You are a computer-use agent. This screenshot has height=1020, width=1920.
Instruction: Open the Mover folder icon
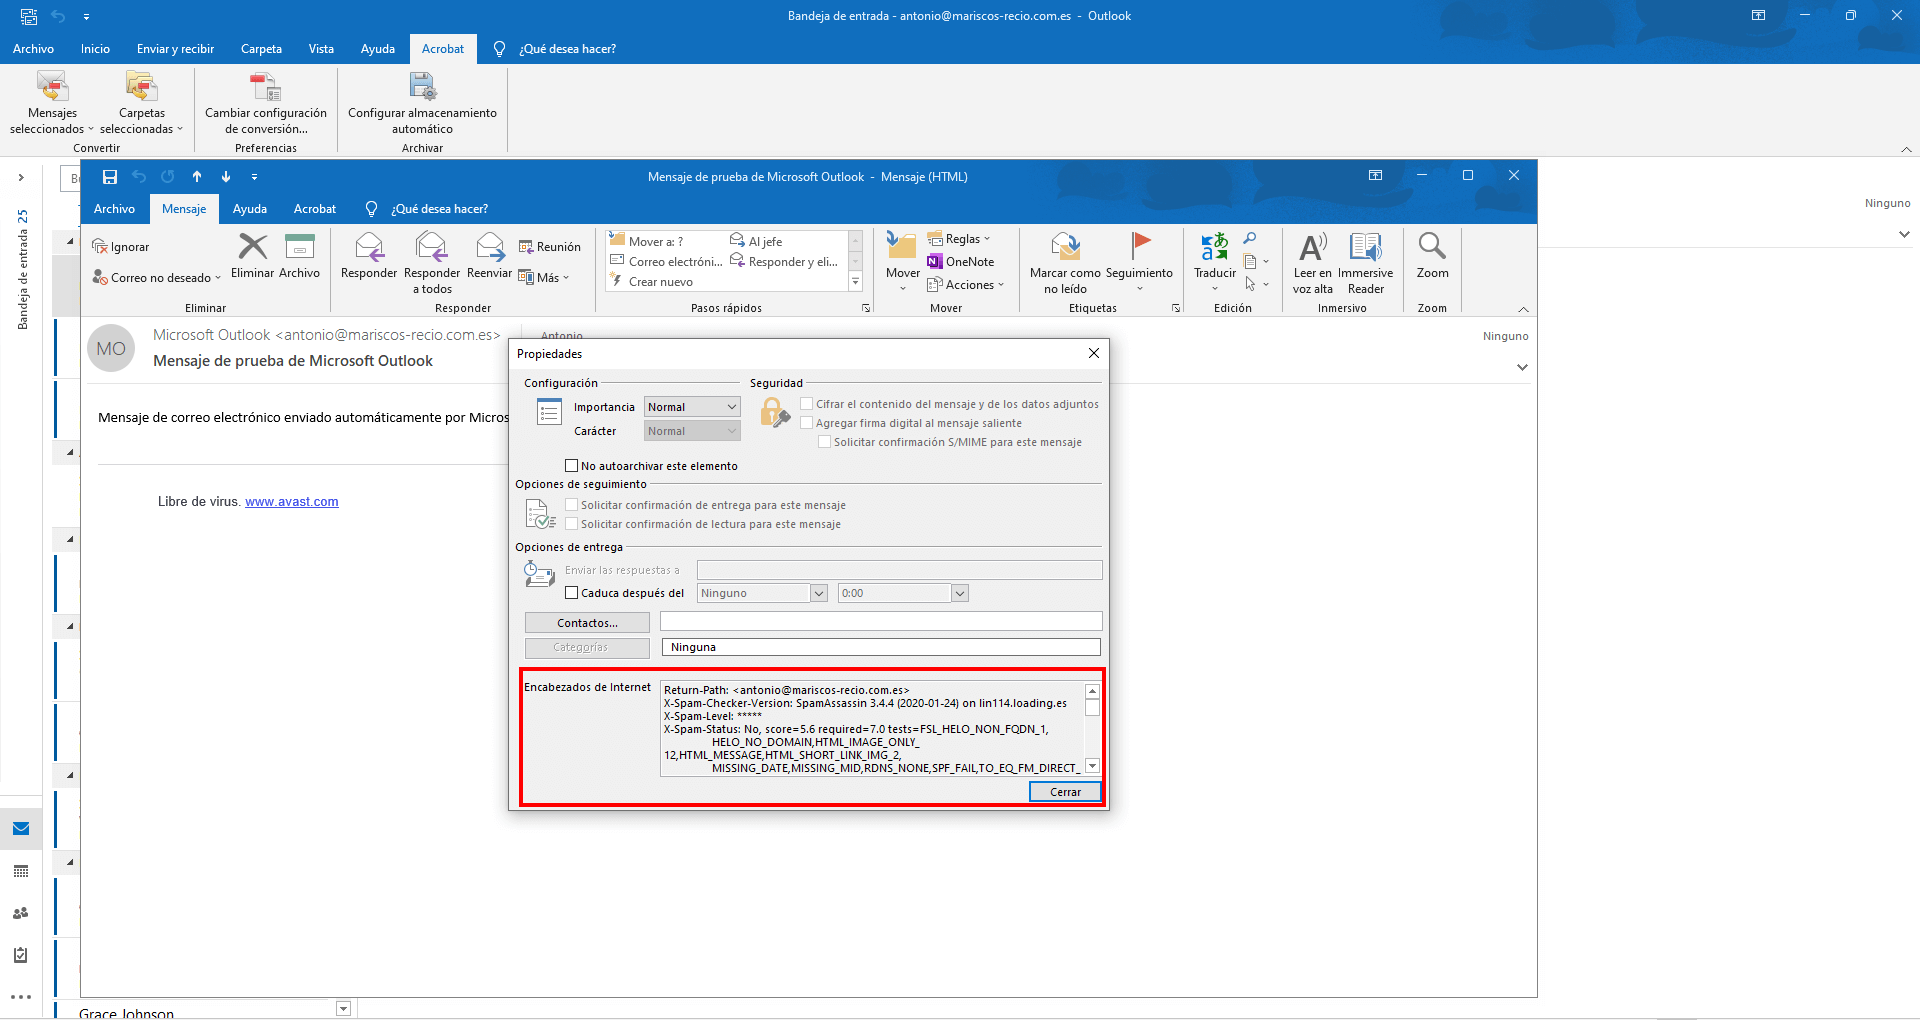click(902, 246)
